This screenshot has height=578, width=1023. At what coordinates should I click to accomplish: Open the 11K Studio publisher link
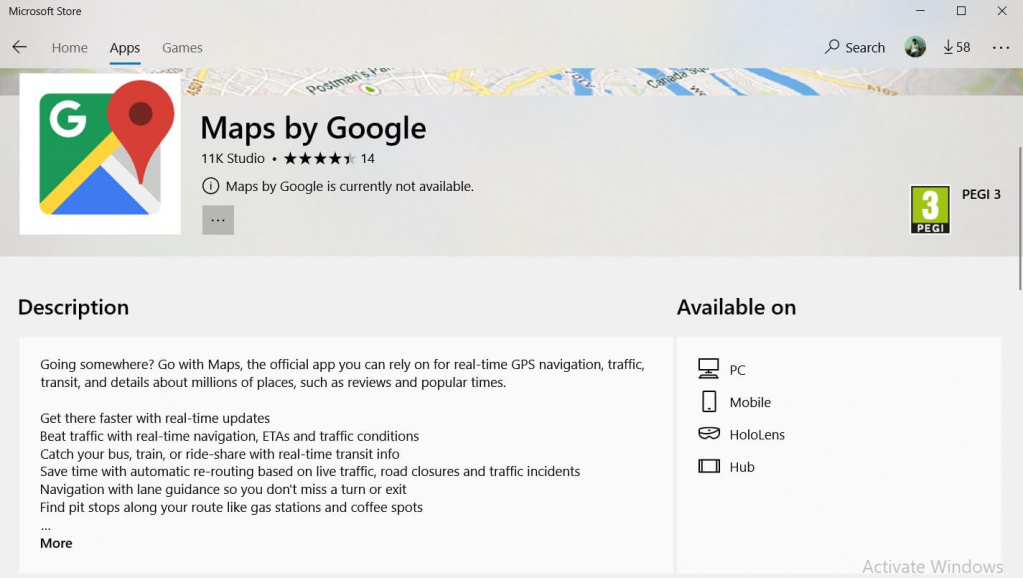[x=233, y=158]
